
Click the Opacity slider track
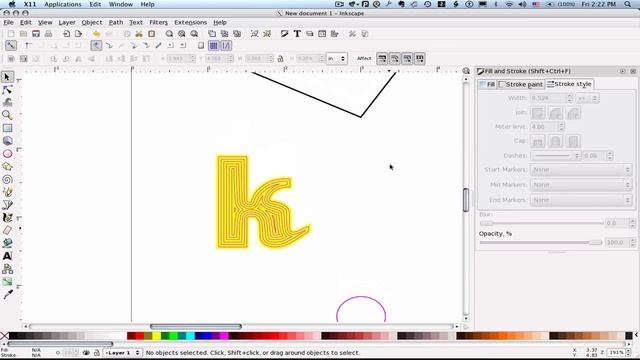pyautogui.click(x=541, y=242)
